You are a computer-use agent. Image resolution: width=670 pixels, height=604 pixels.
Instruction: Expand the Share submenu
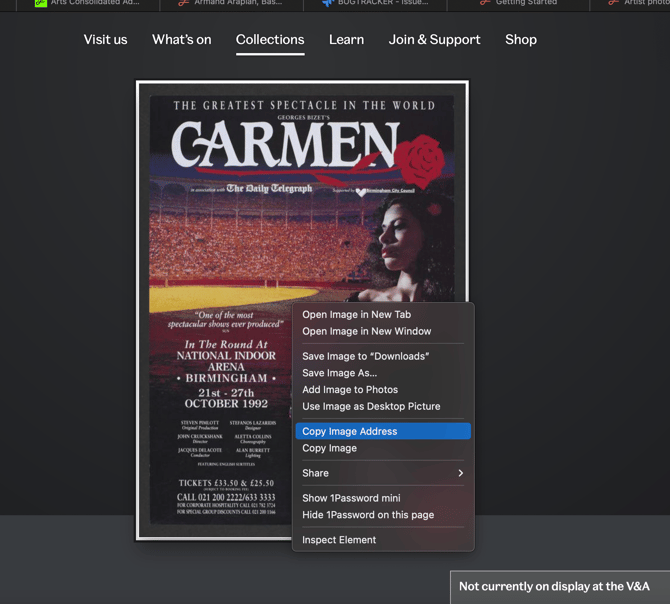(383, 473)
